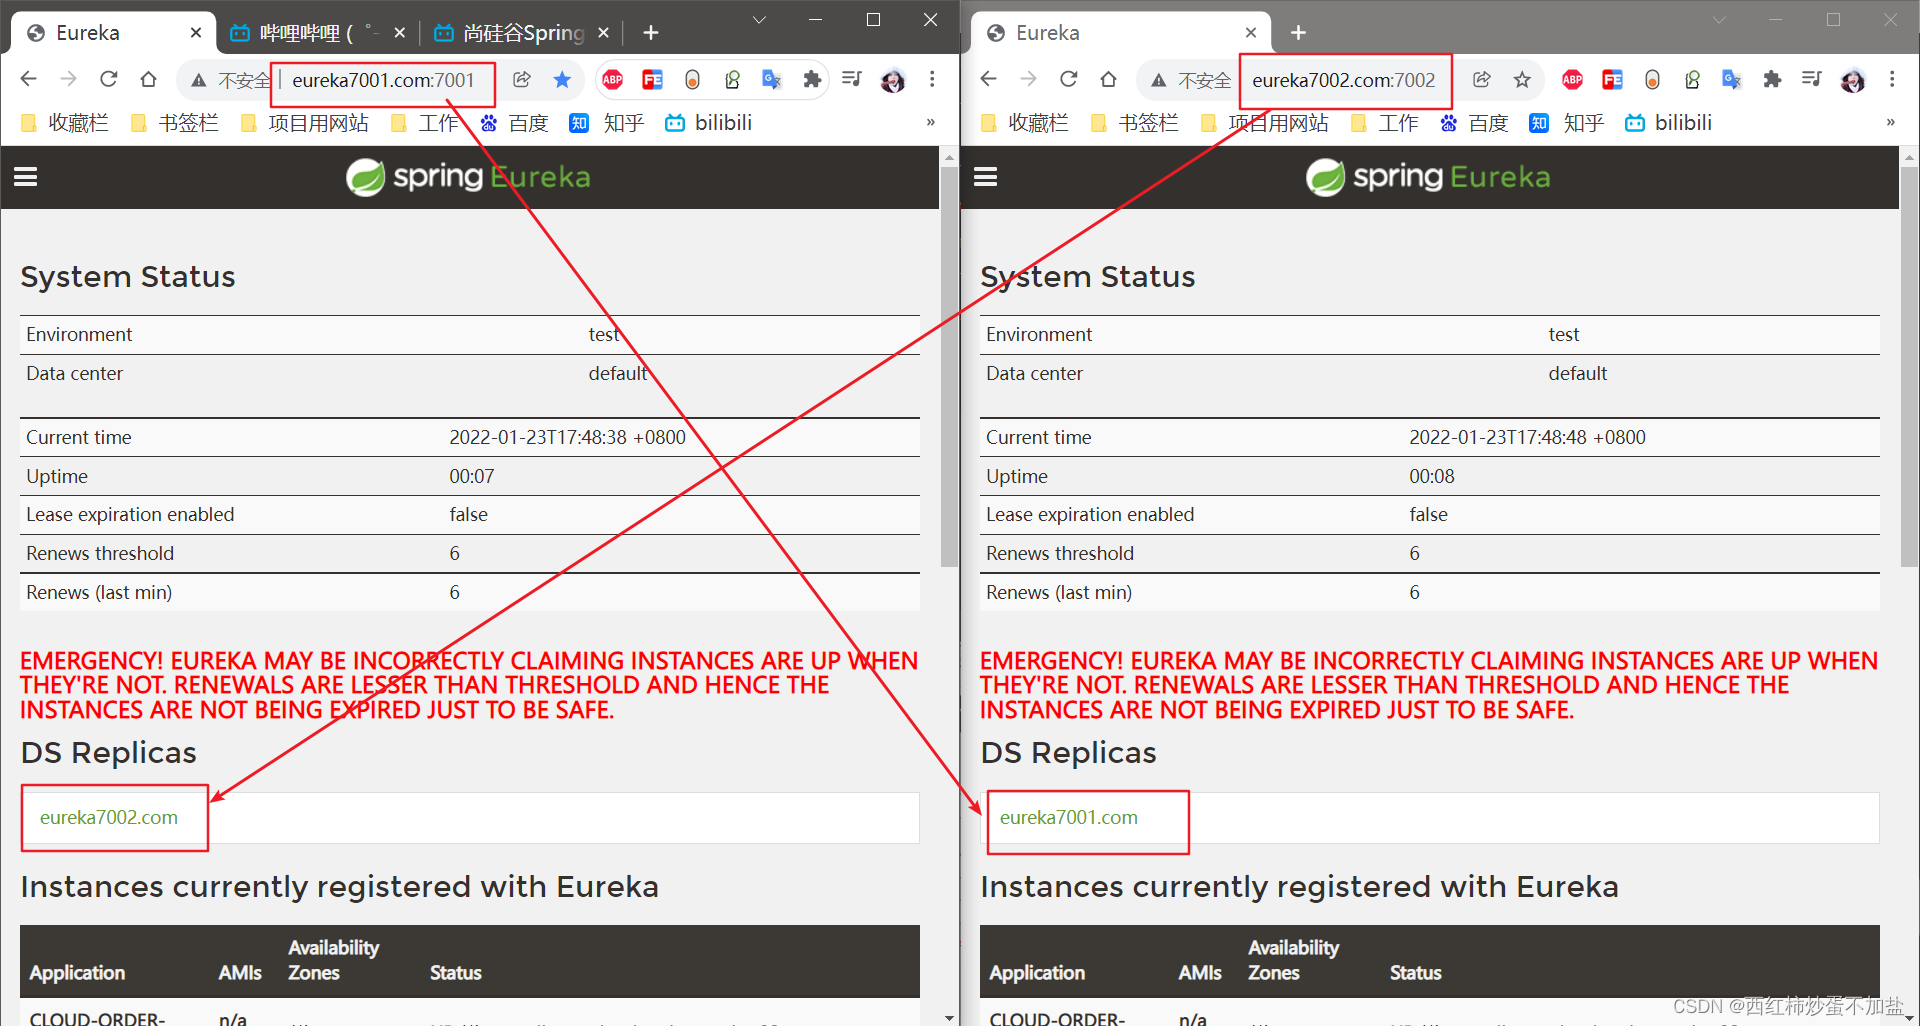1920x1026 pixels.
Task: Go back in right browser window
Action: tap(989, 79)
